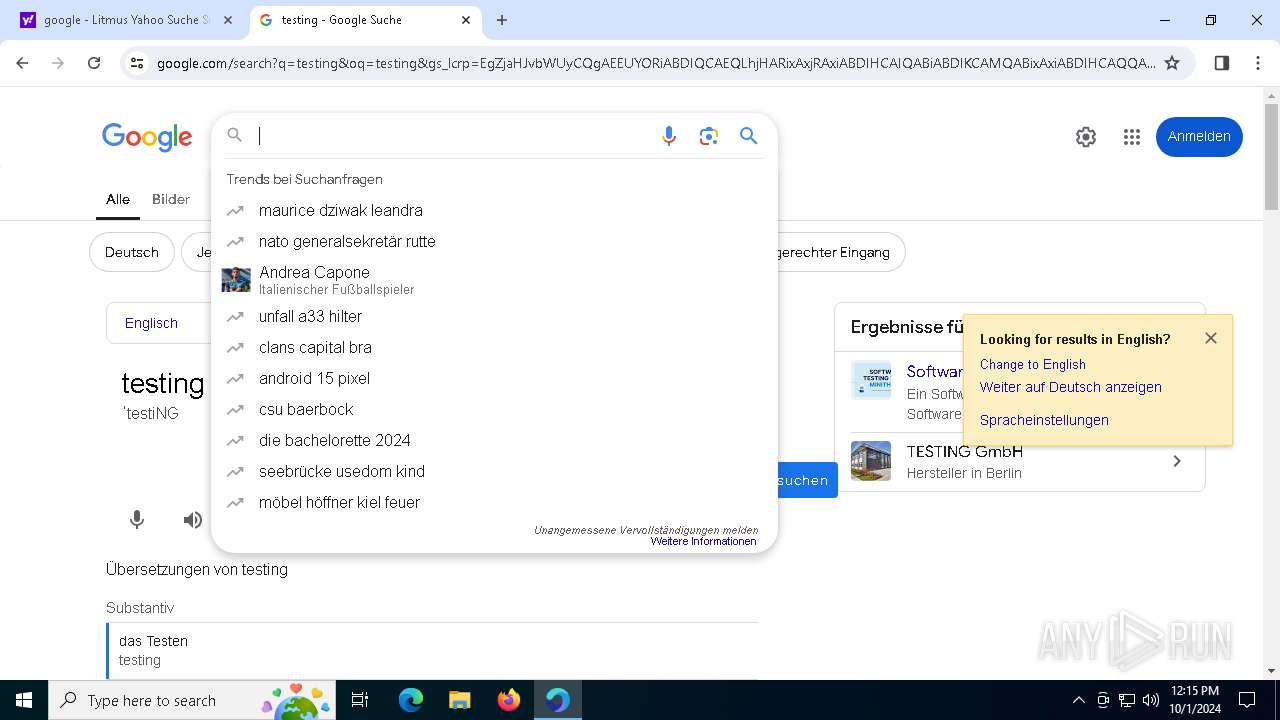1280x720 pixels.
Task: Select suggestion nato generalsekretär rutte
Action: 494,241
